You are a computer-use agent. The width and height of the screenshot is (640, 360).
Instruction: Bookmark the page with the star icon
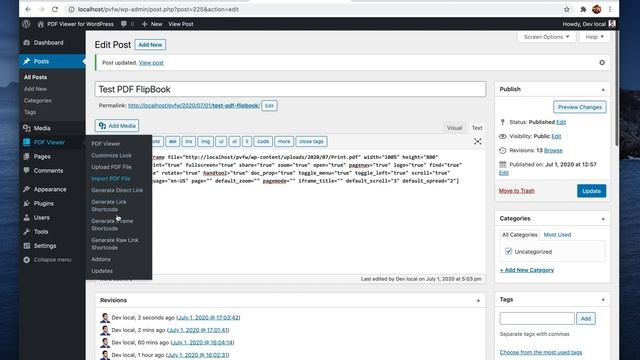point(567,9)
